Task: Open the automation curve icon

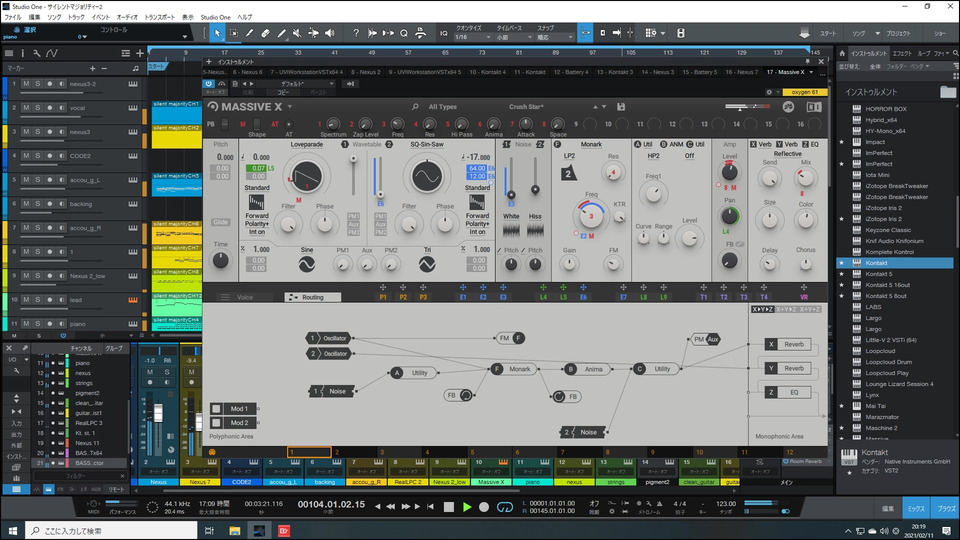Action: [x=52, y=53]
